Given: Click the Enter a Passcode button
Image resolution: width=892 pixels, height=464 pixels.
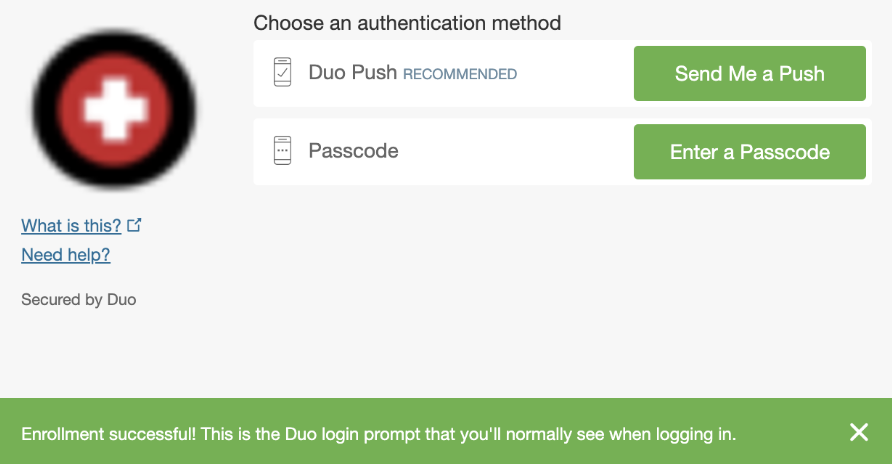Looking at the screenshot, I should point(749,152).
